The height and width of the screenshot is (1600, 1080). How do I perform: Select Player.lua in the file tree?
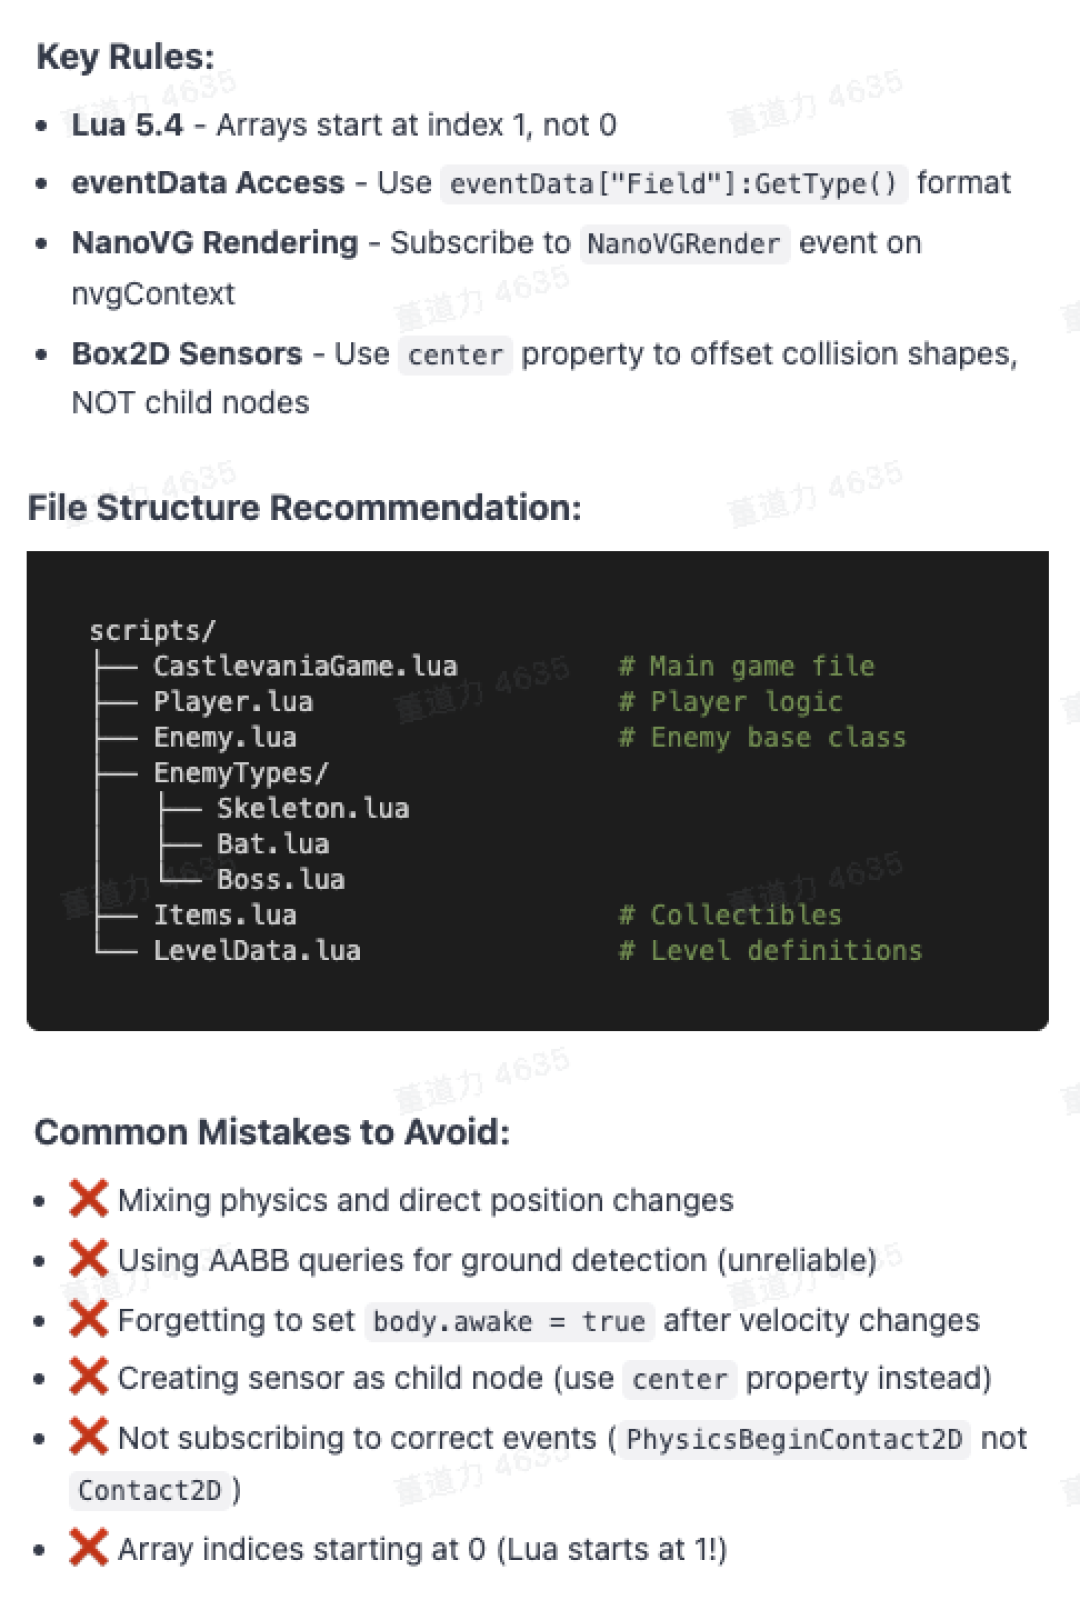coord(233,702)
